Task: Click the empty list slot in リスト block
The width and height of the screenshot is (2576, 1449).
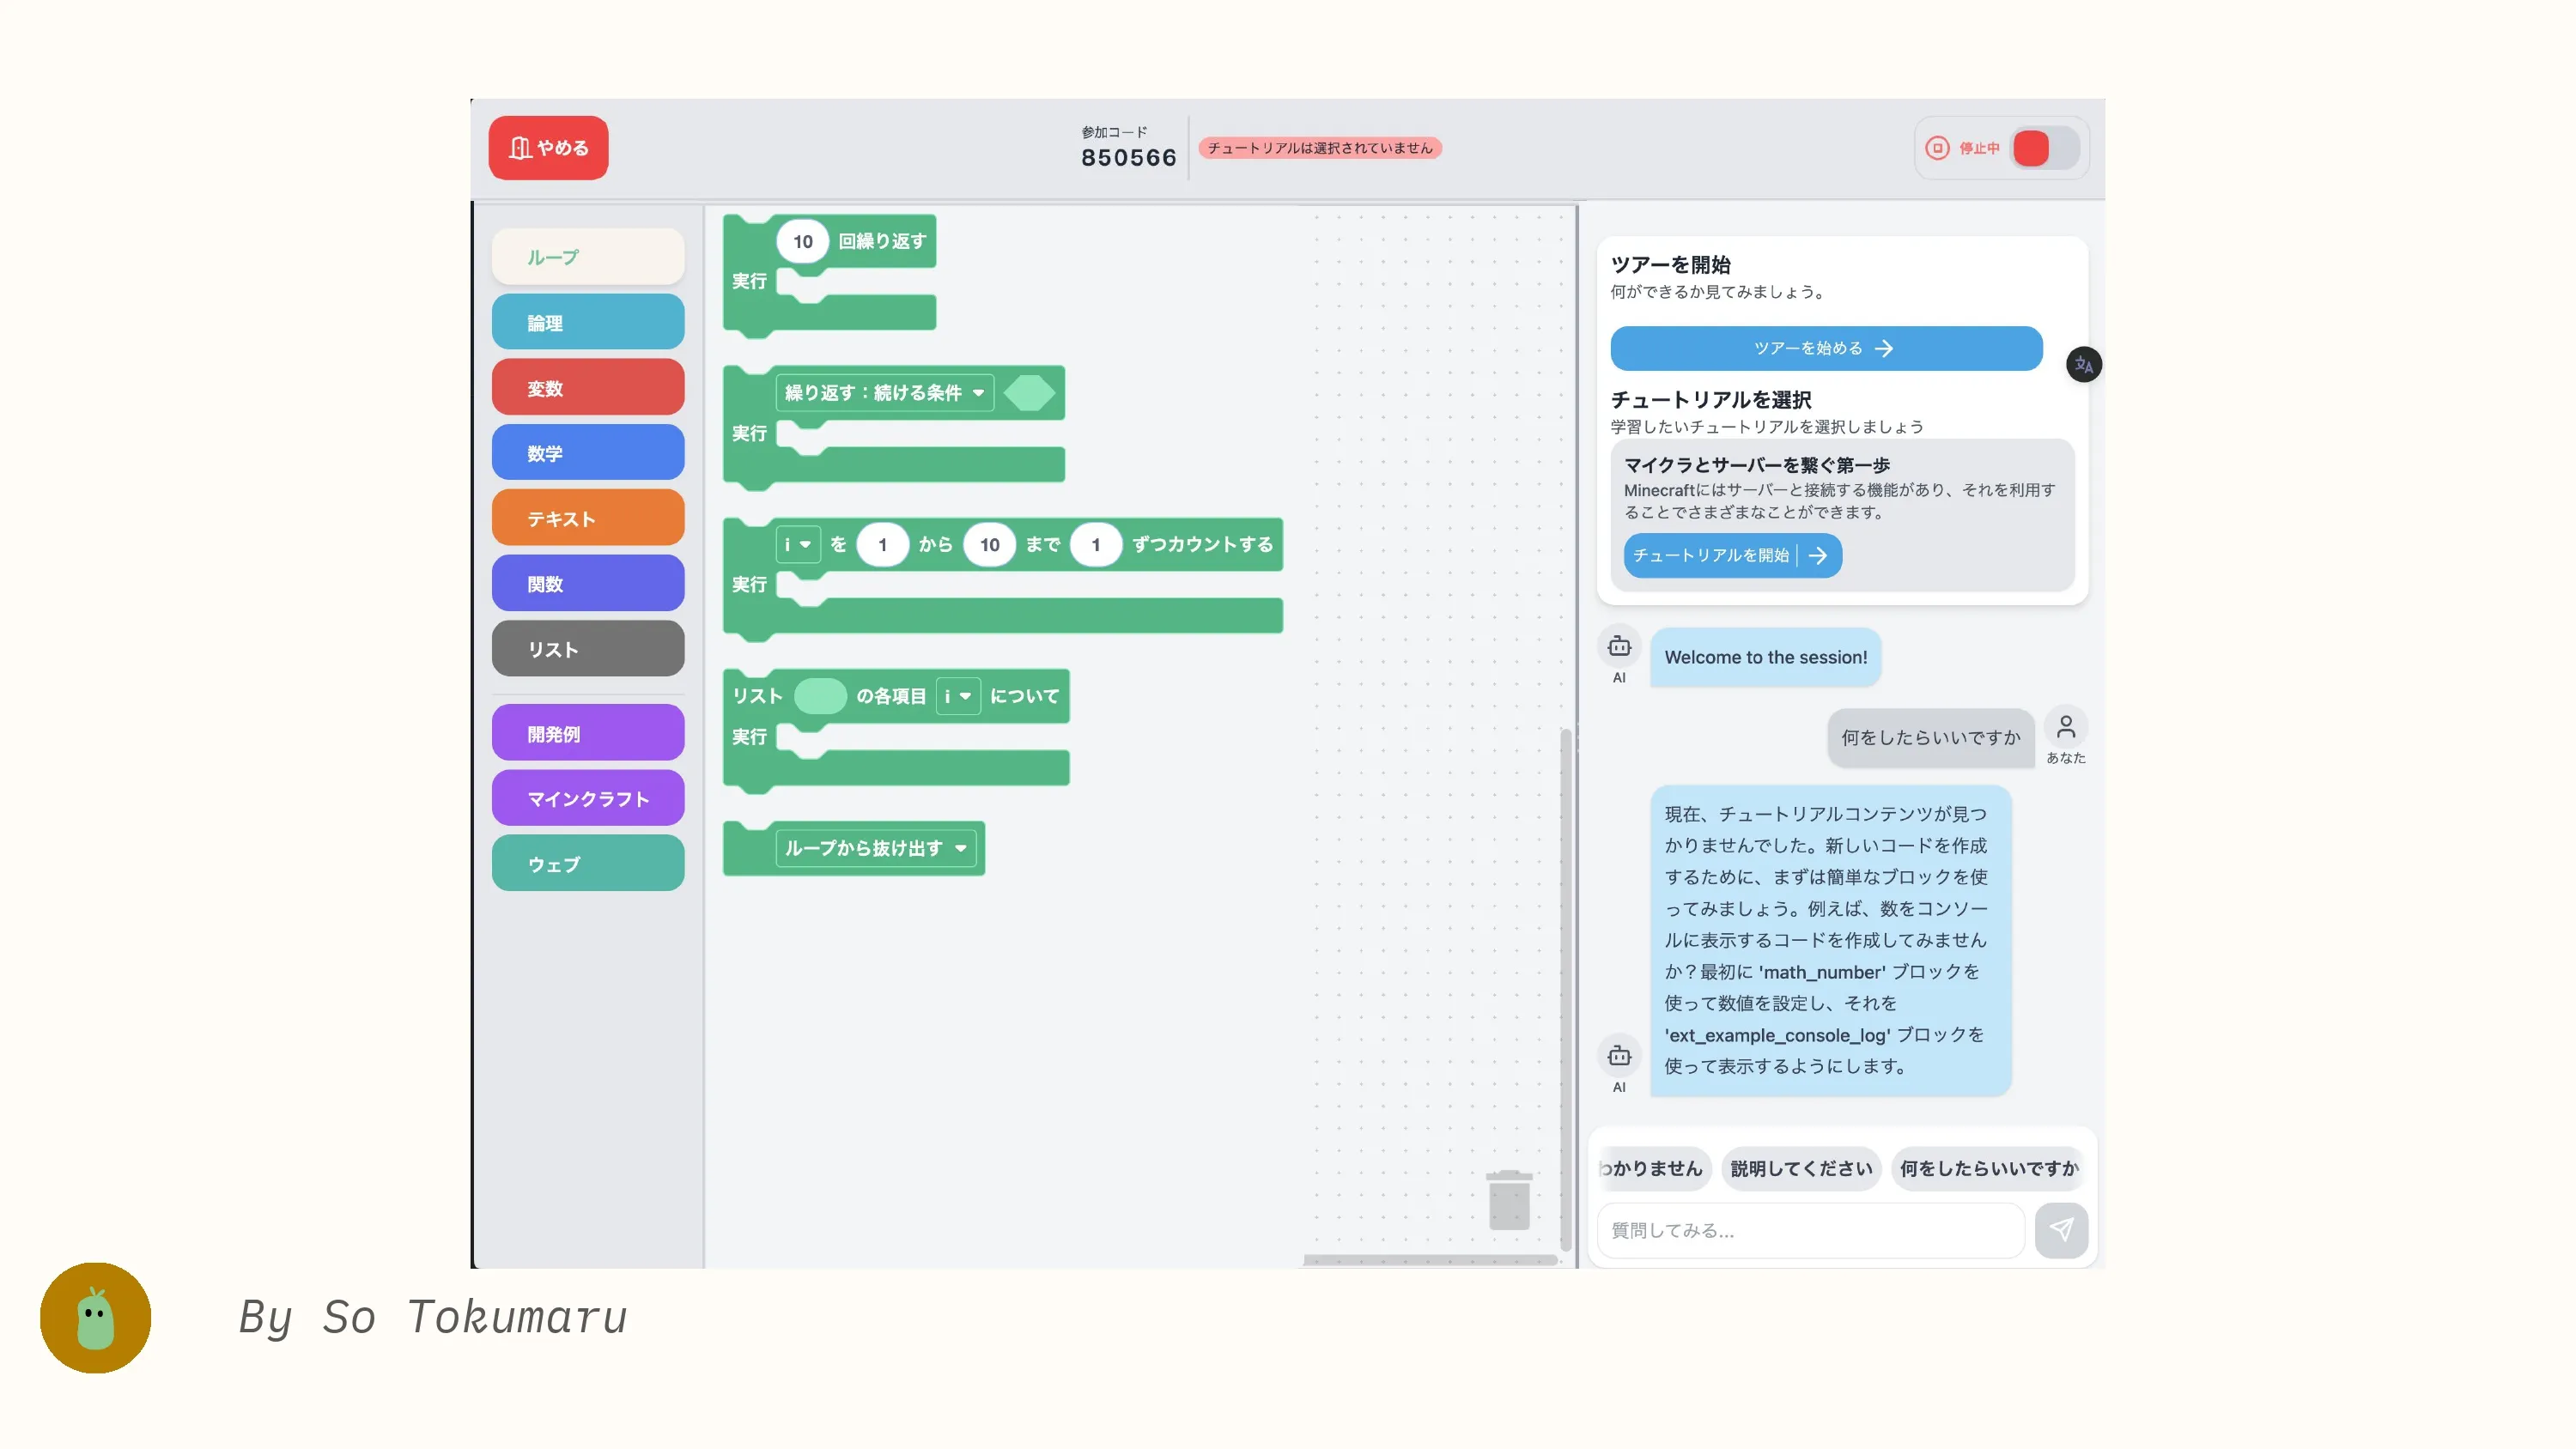Action: click(x=820, y=696)
